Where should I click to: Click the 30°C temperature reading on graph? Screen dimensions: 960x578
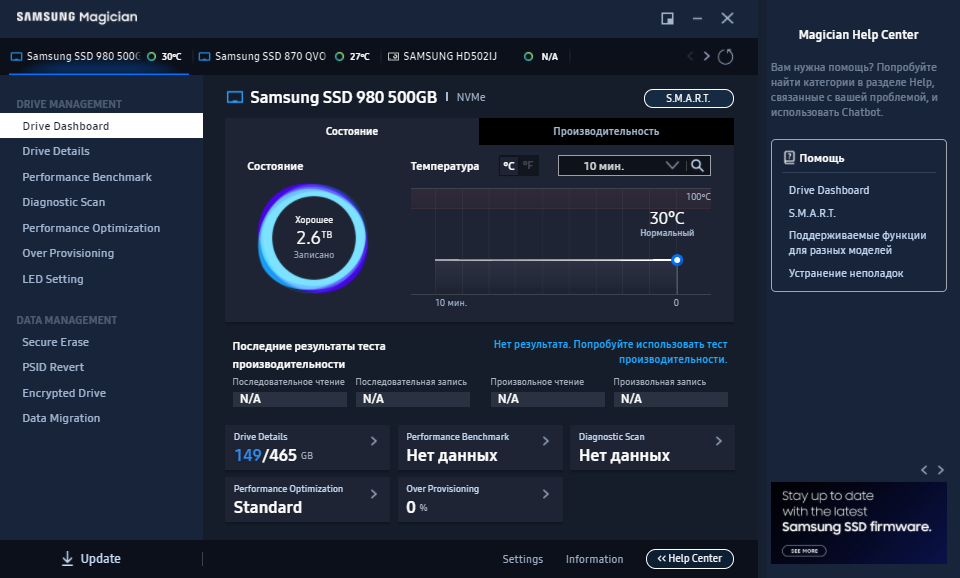click(667, 218)
